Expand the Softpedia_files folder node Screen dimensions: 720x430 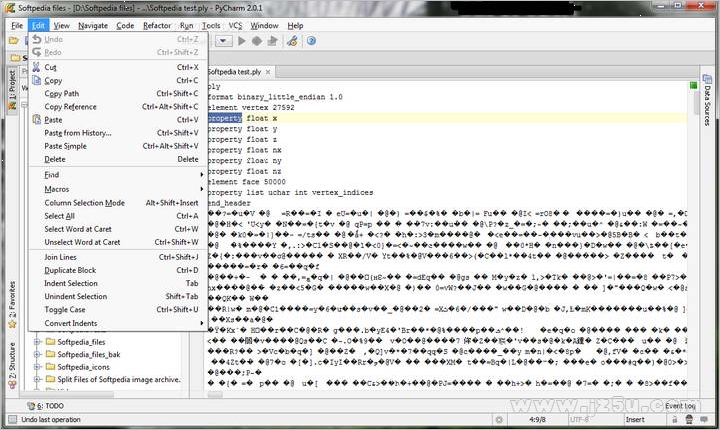(x=38, y=342)
